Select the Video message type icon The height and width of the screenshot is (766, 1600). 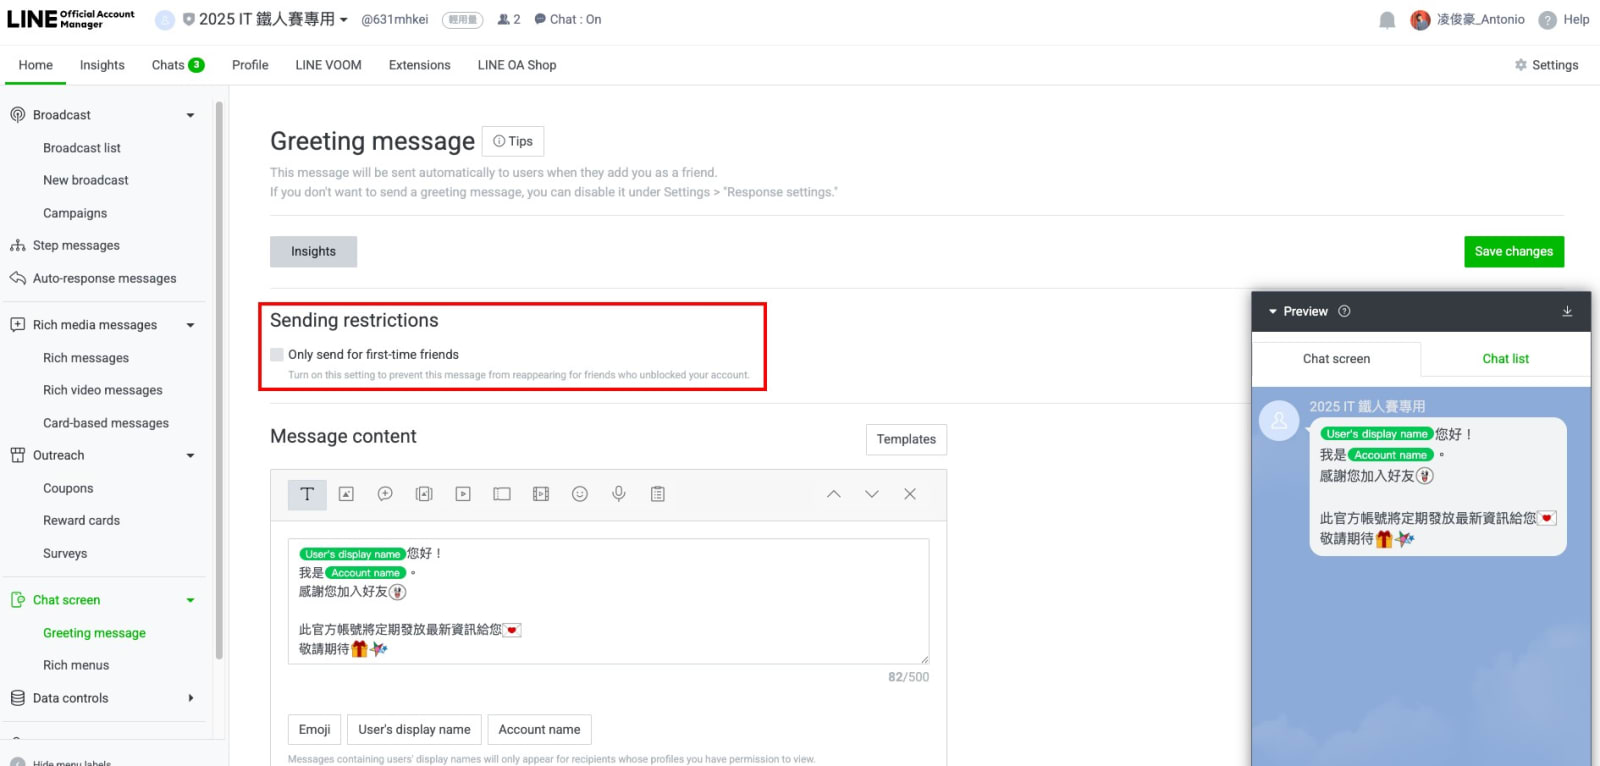point(463,494)
